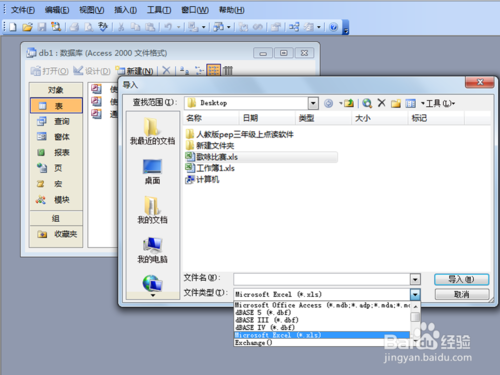Open the Undo dropdown arrow in toolbar
The height and width of the screenshot is (375, 500).
point(179,27)
